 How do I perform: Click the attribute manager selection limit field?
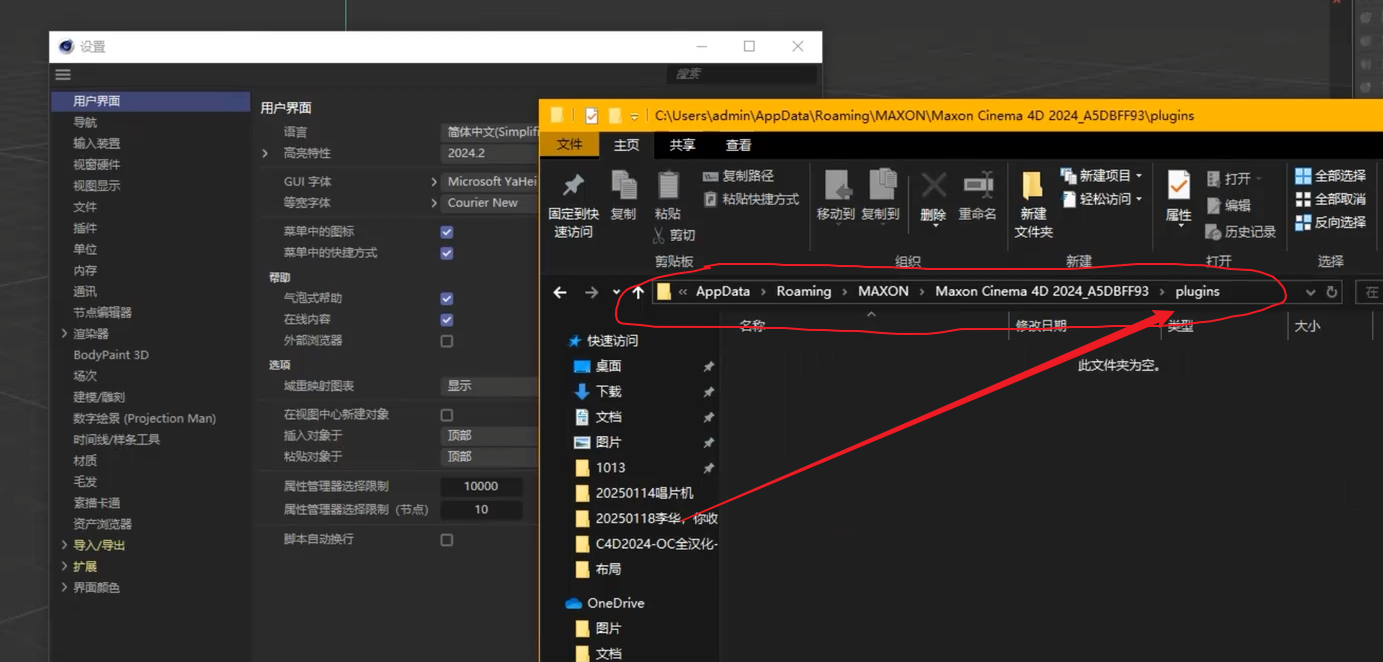(481, 486)
